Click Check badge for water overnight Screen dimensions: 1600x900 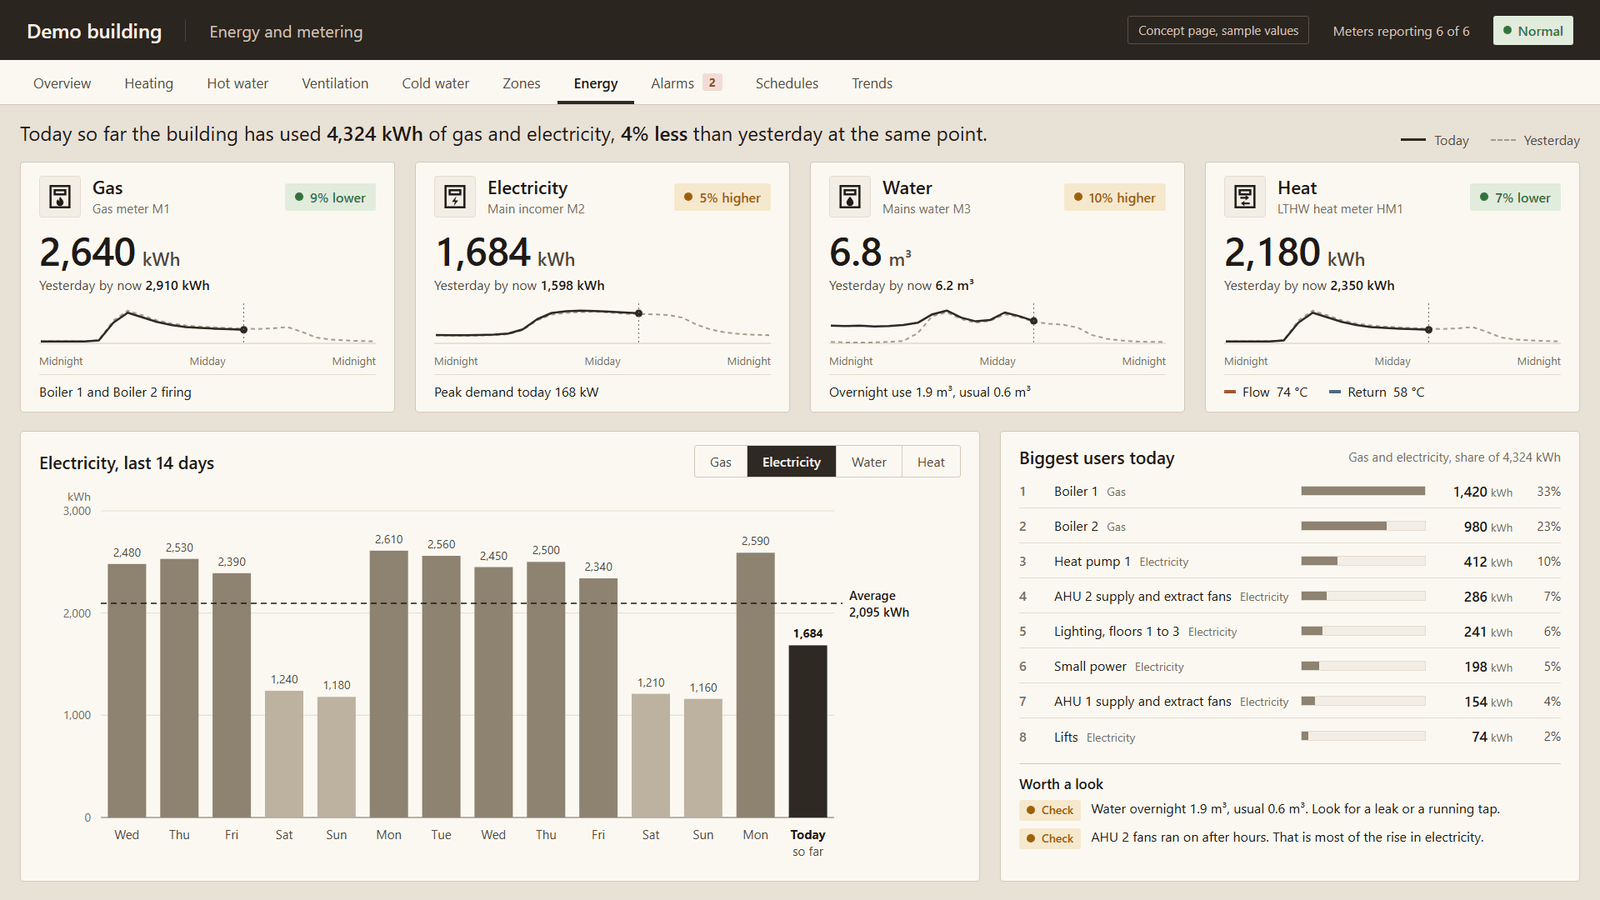(1050, 810)
